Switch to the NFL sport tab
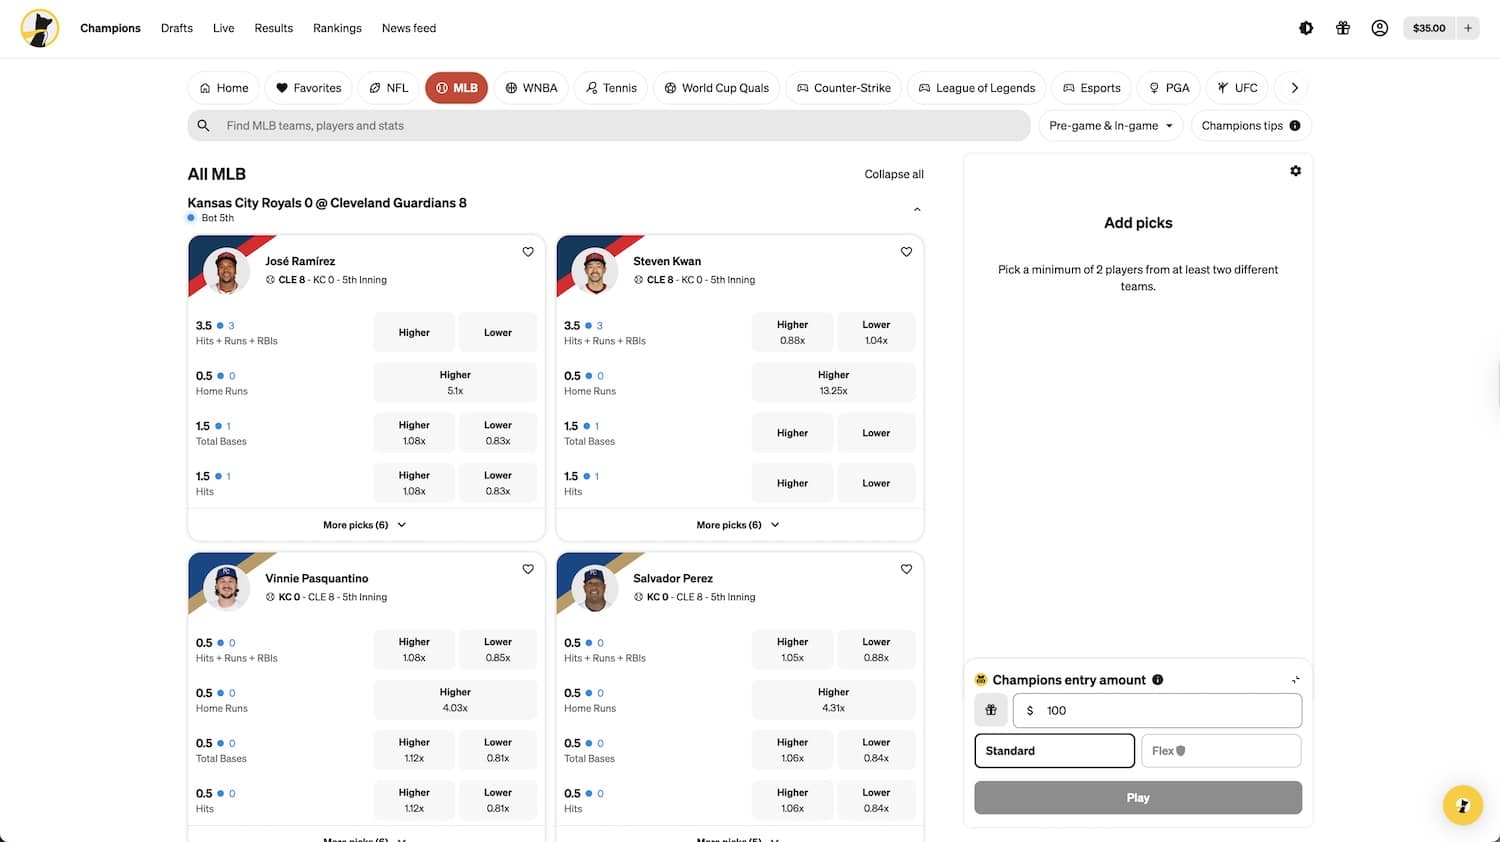 [389, 88]
